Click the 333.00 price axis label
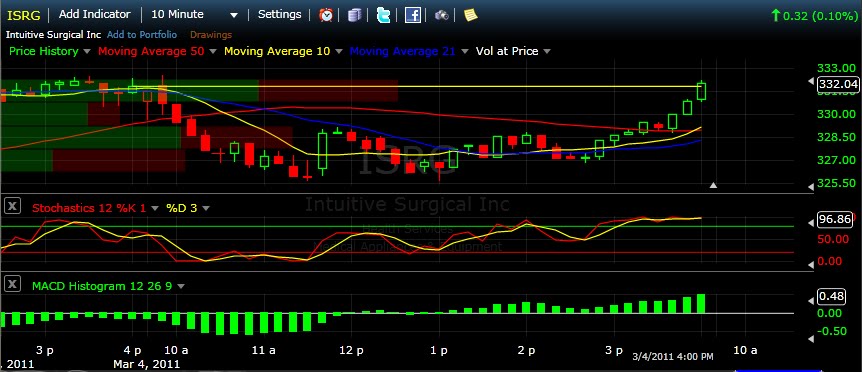The height and width of the screenshot is (372, 862). [x=837, y=68]
